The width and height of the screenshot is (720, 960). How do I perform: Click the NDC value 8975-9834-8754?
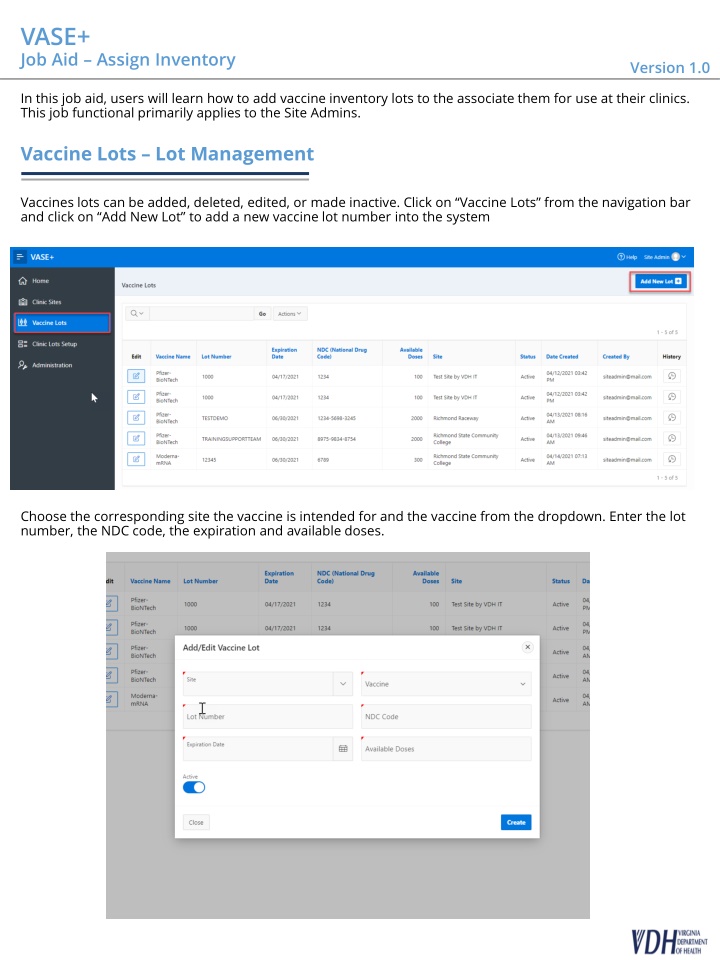click(x=336, y=439)
